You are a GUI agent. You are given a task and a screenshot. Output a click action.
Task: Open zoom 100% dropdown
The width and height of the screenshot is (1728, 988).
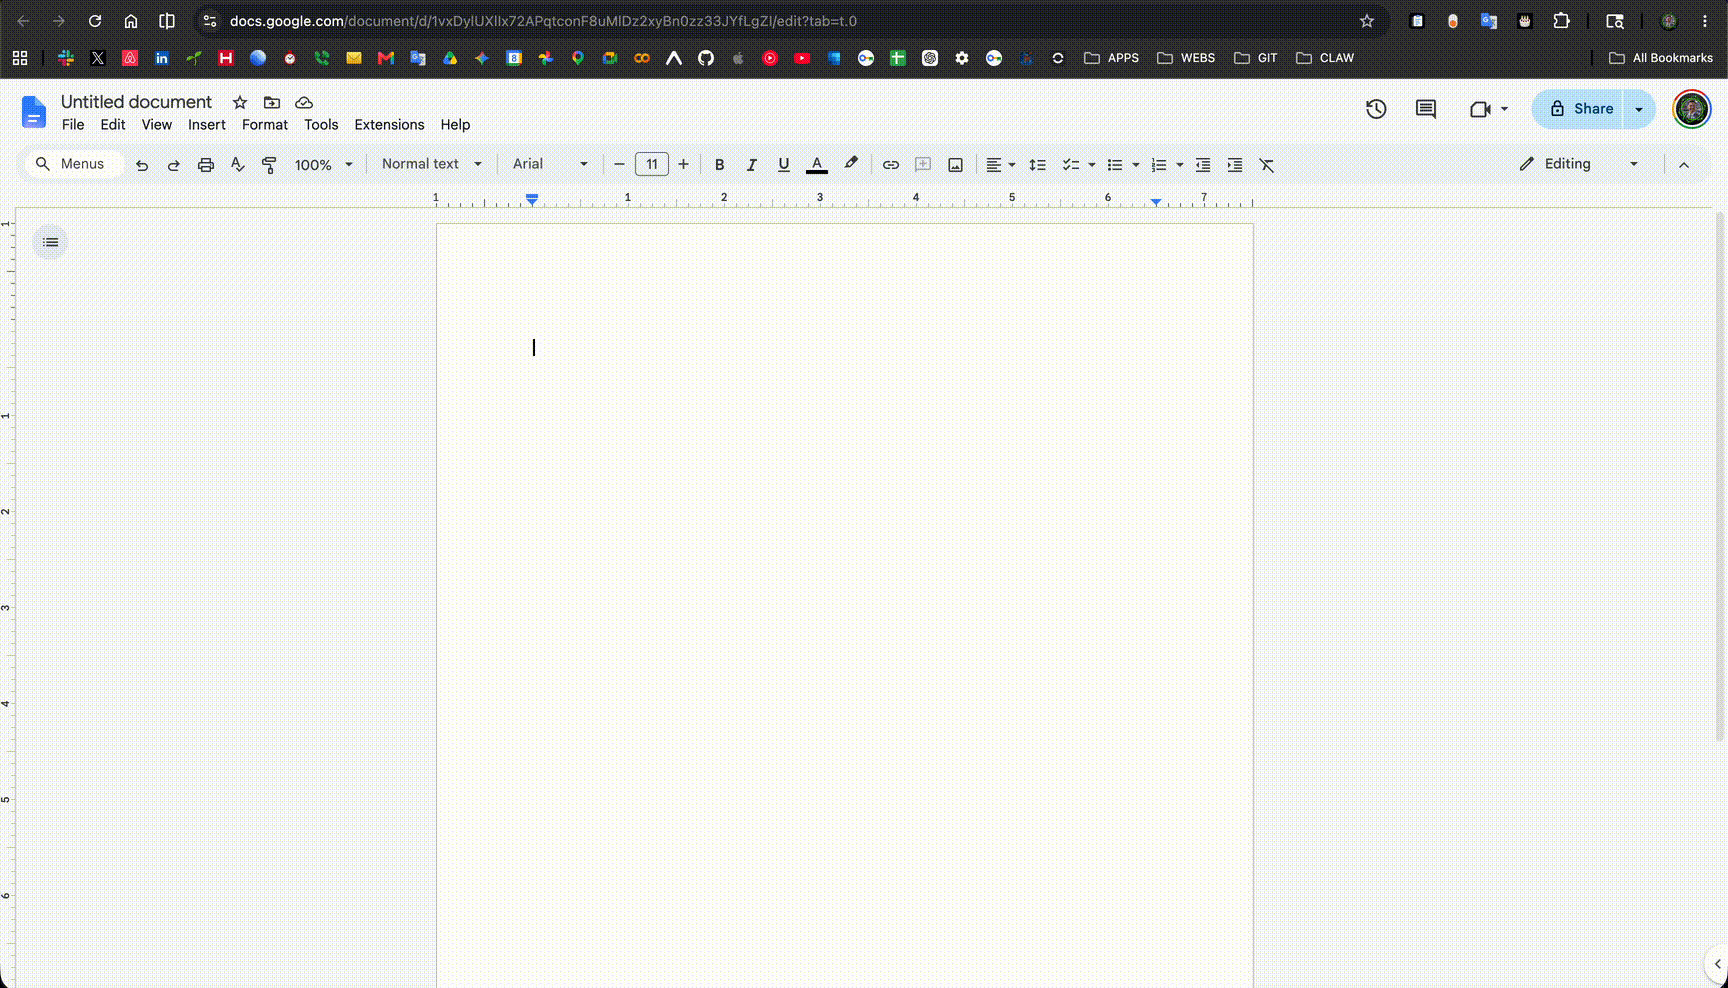323,165
